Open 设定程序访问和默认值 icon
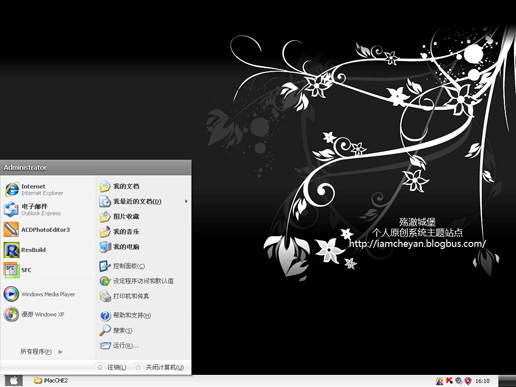This screenshot has height=387, width=516. point(105,281)
